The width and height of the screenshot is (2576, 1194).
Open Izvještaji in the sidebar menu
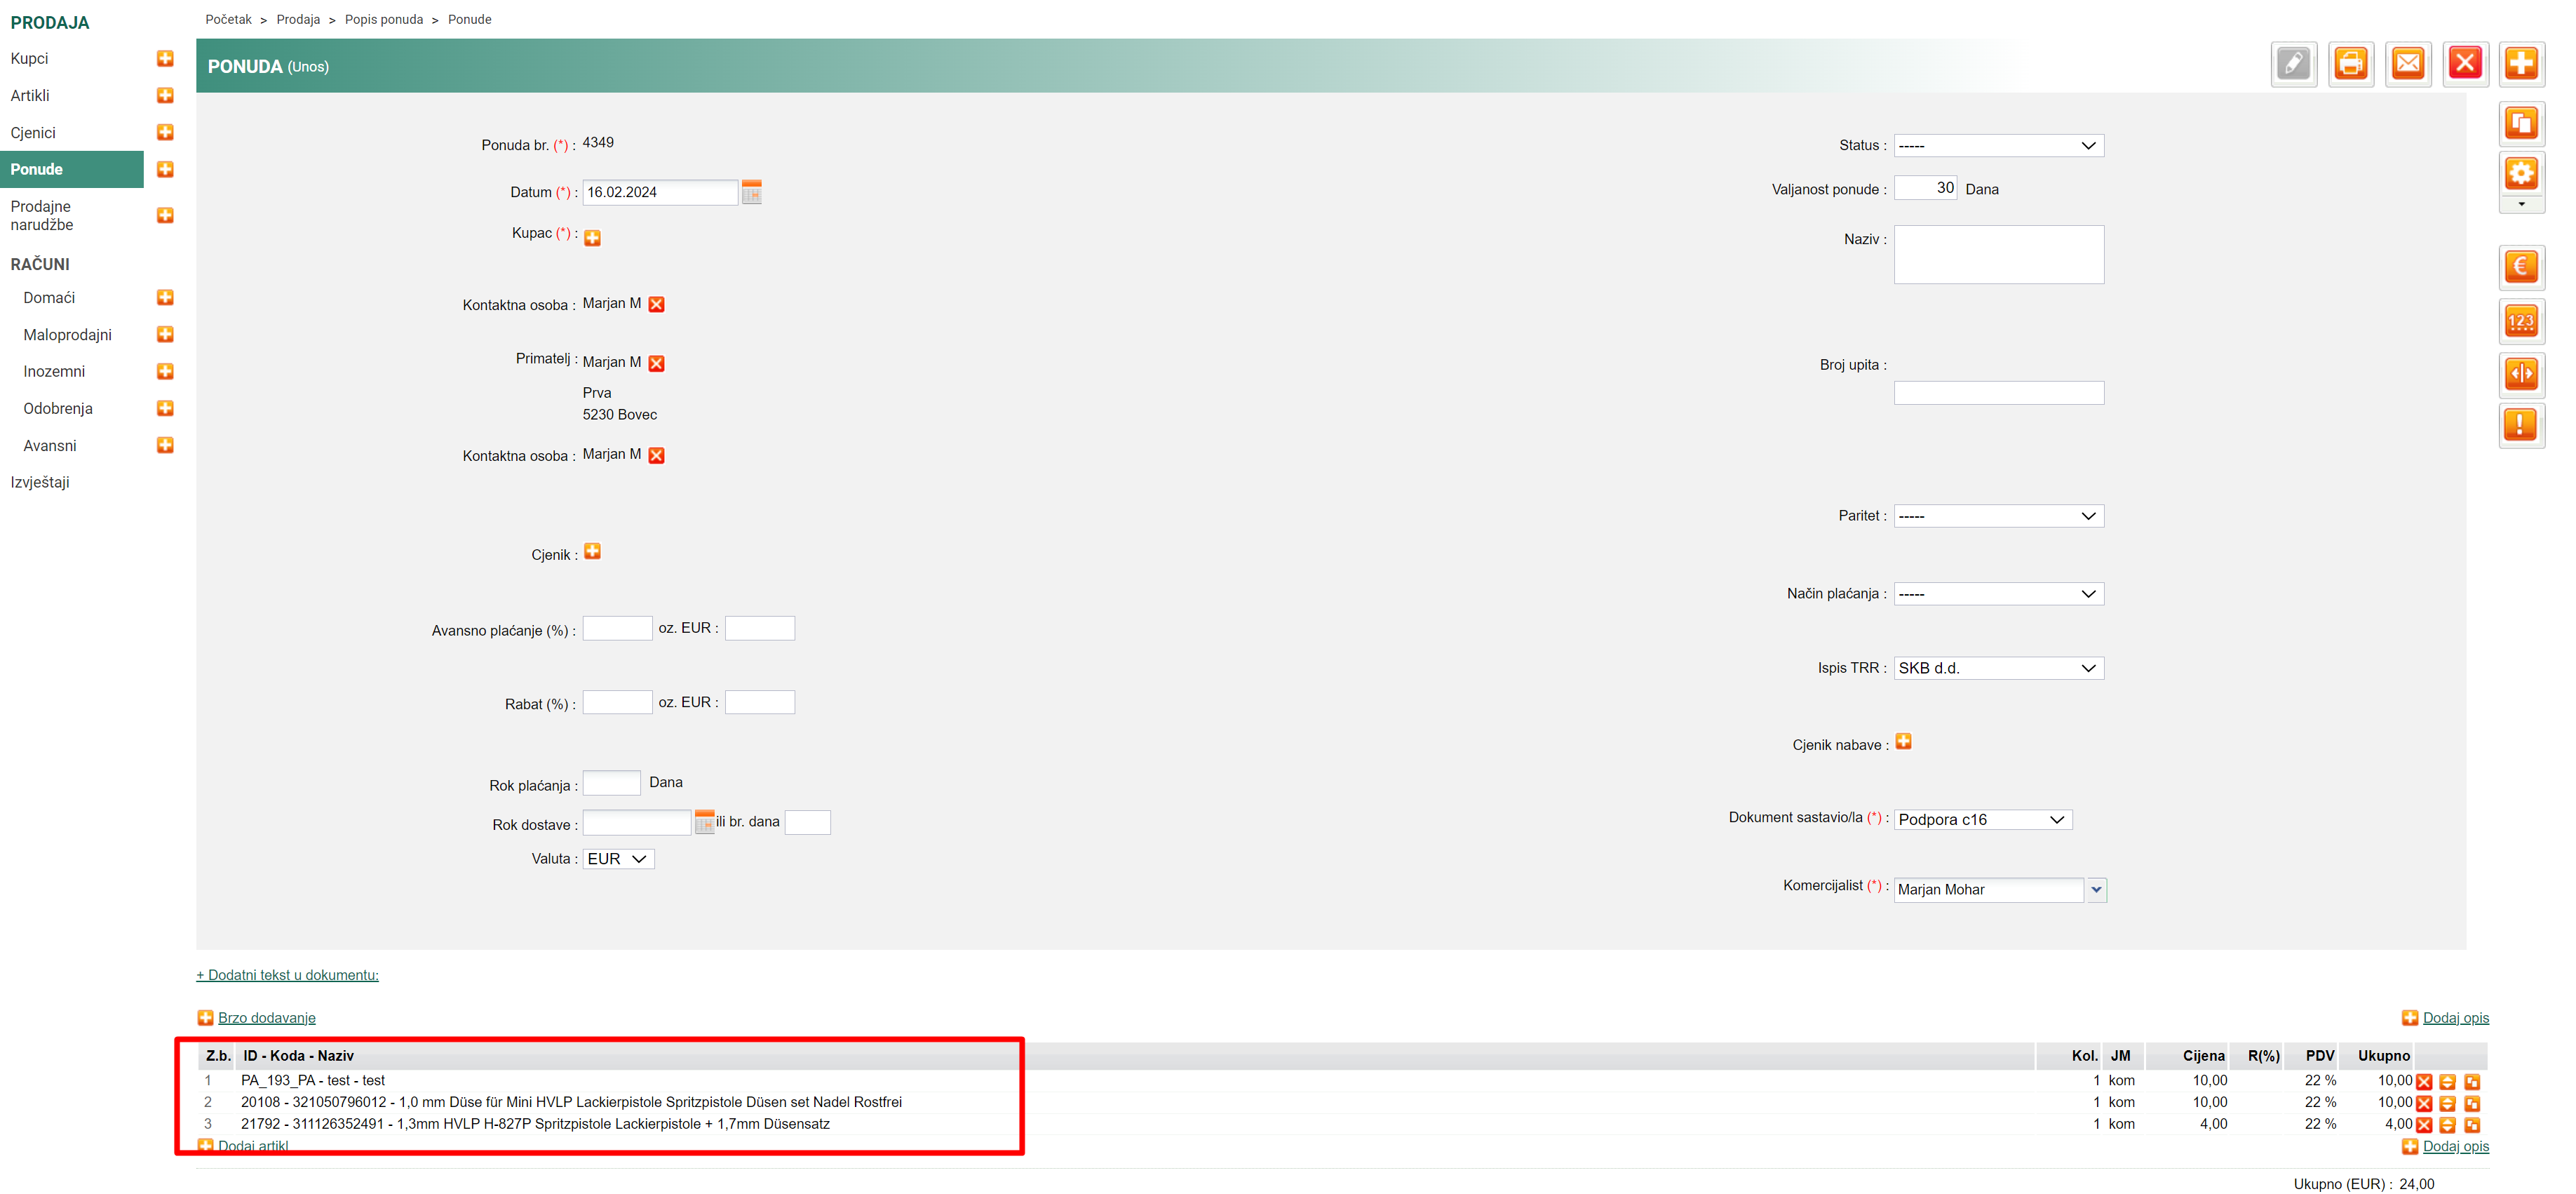coord(40,482)
